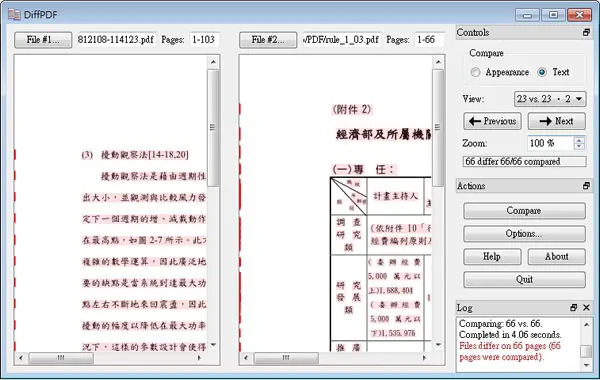Float the Controls panel using its undock icon
The height and width of the screenshot is (380, 600).
[x=586, y=33]
